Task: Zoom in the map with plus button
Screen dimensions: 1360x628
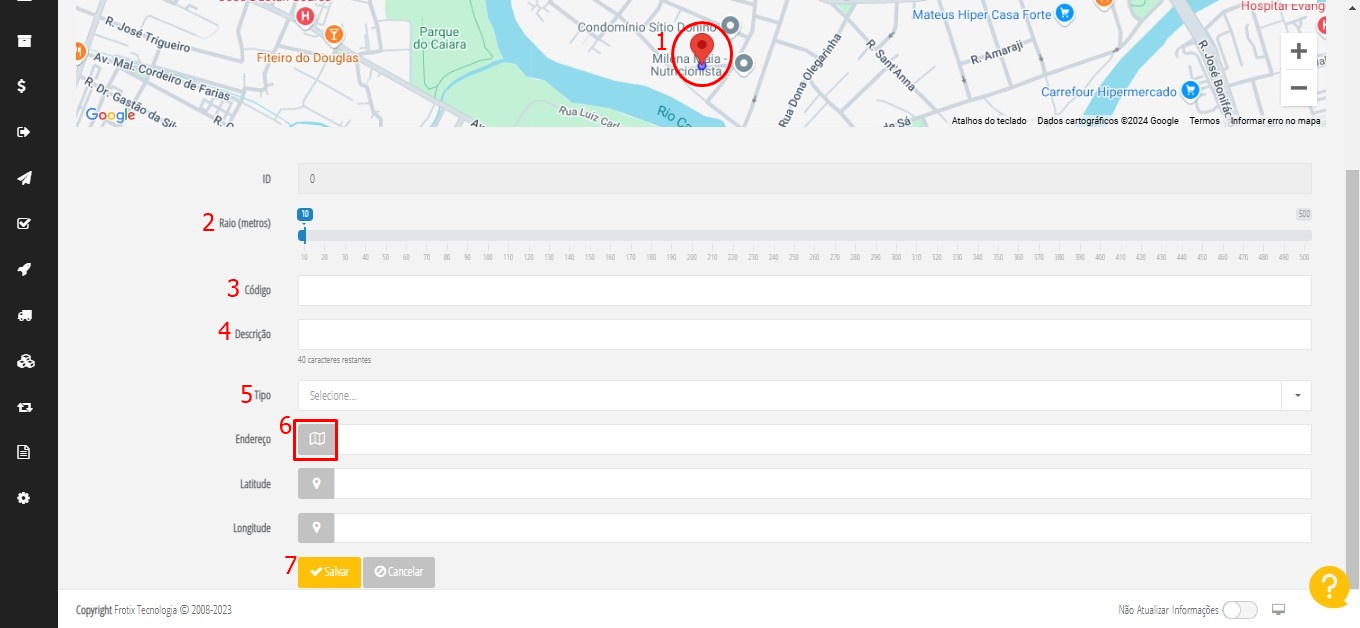Action: point(1298,51)
